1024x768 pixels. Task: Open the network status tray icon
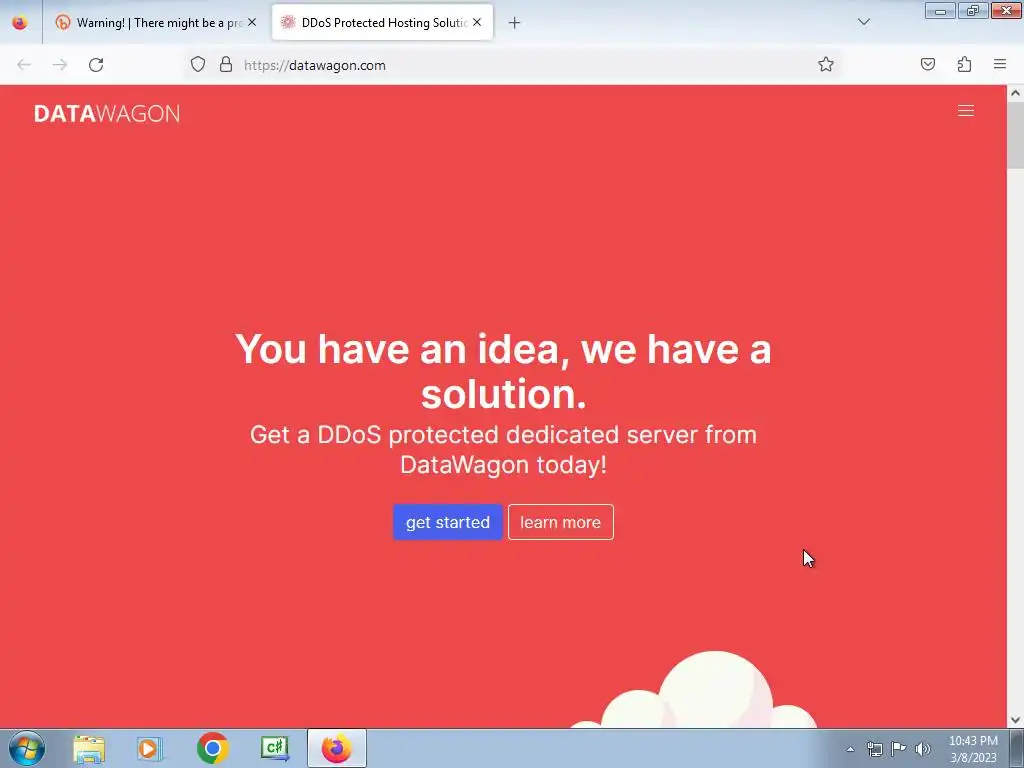(x=874, y=749)
